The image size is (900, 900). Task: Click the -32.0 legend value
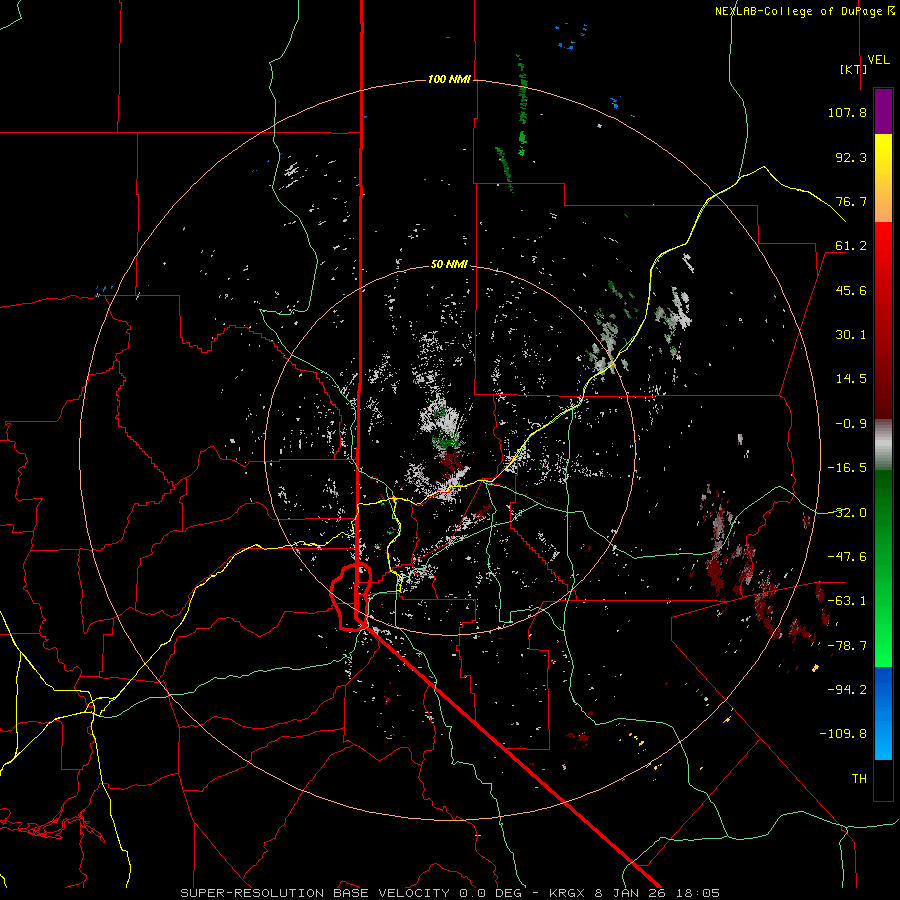847,513
